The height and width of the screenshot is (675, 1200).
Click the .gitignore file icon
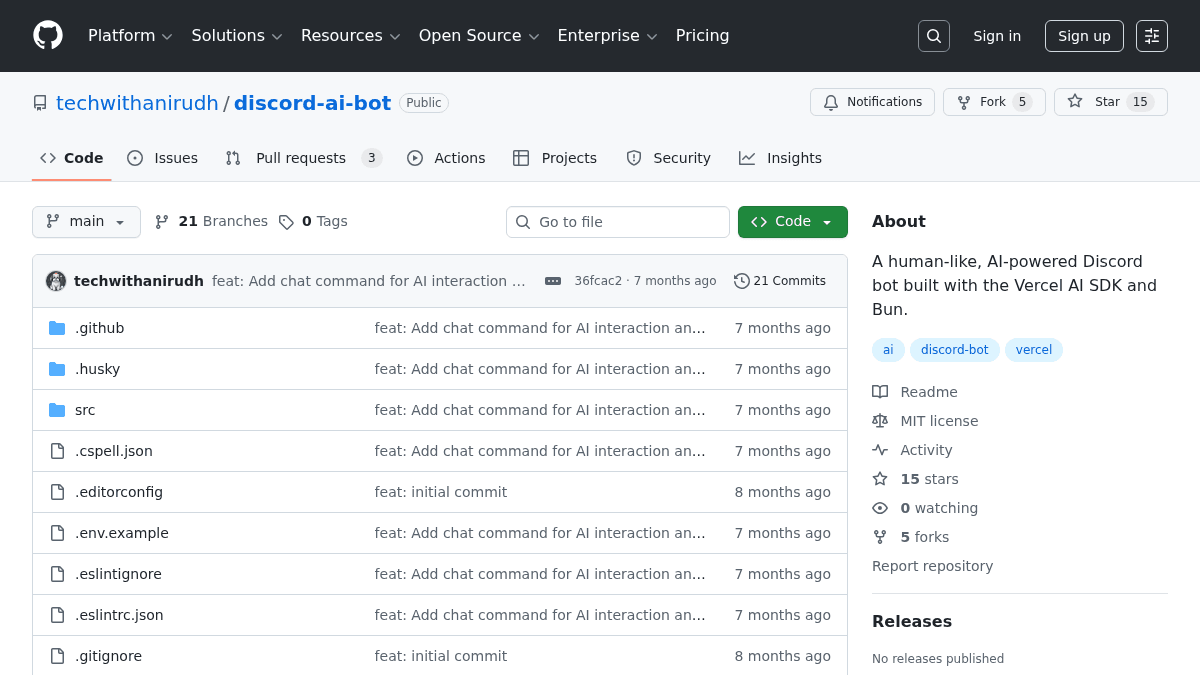(x=57, y=656)
